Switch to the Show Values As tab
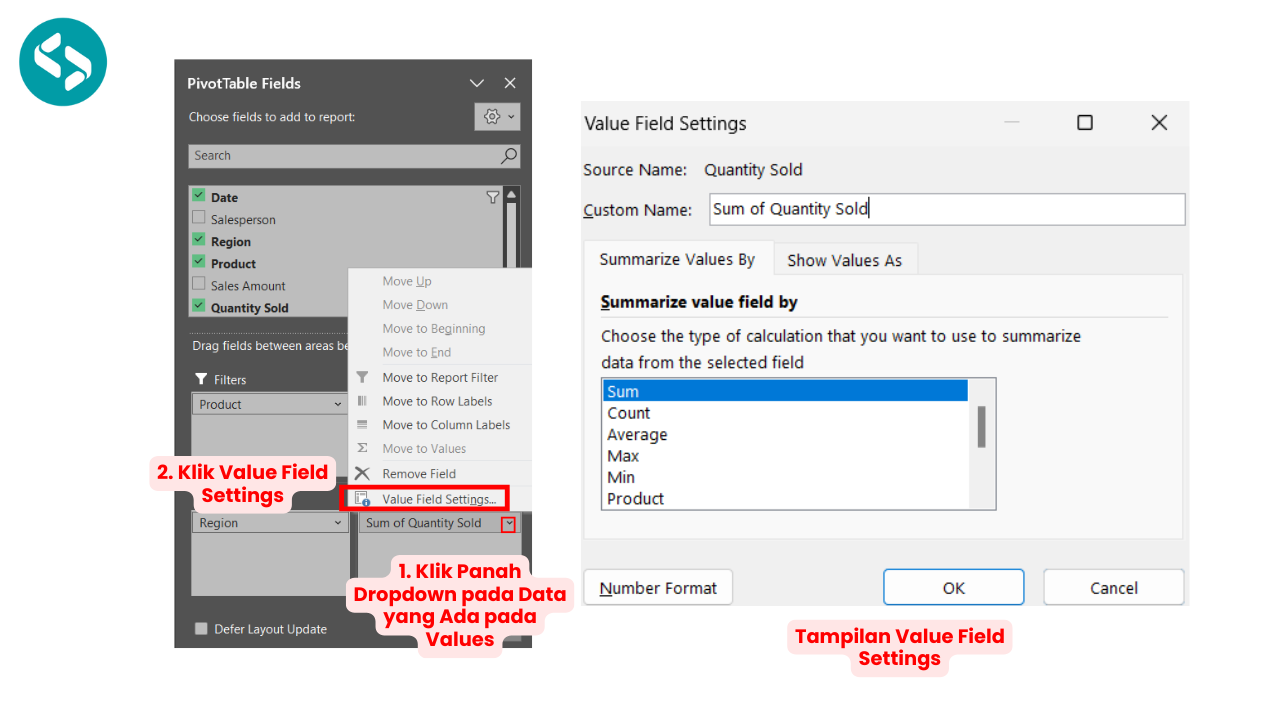 845,259
